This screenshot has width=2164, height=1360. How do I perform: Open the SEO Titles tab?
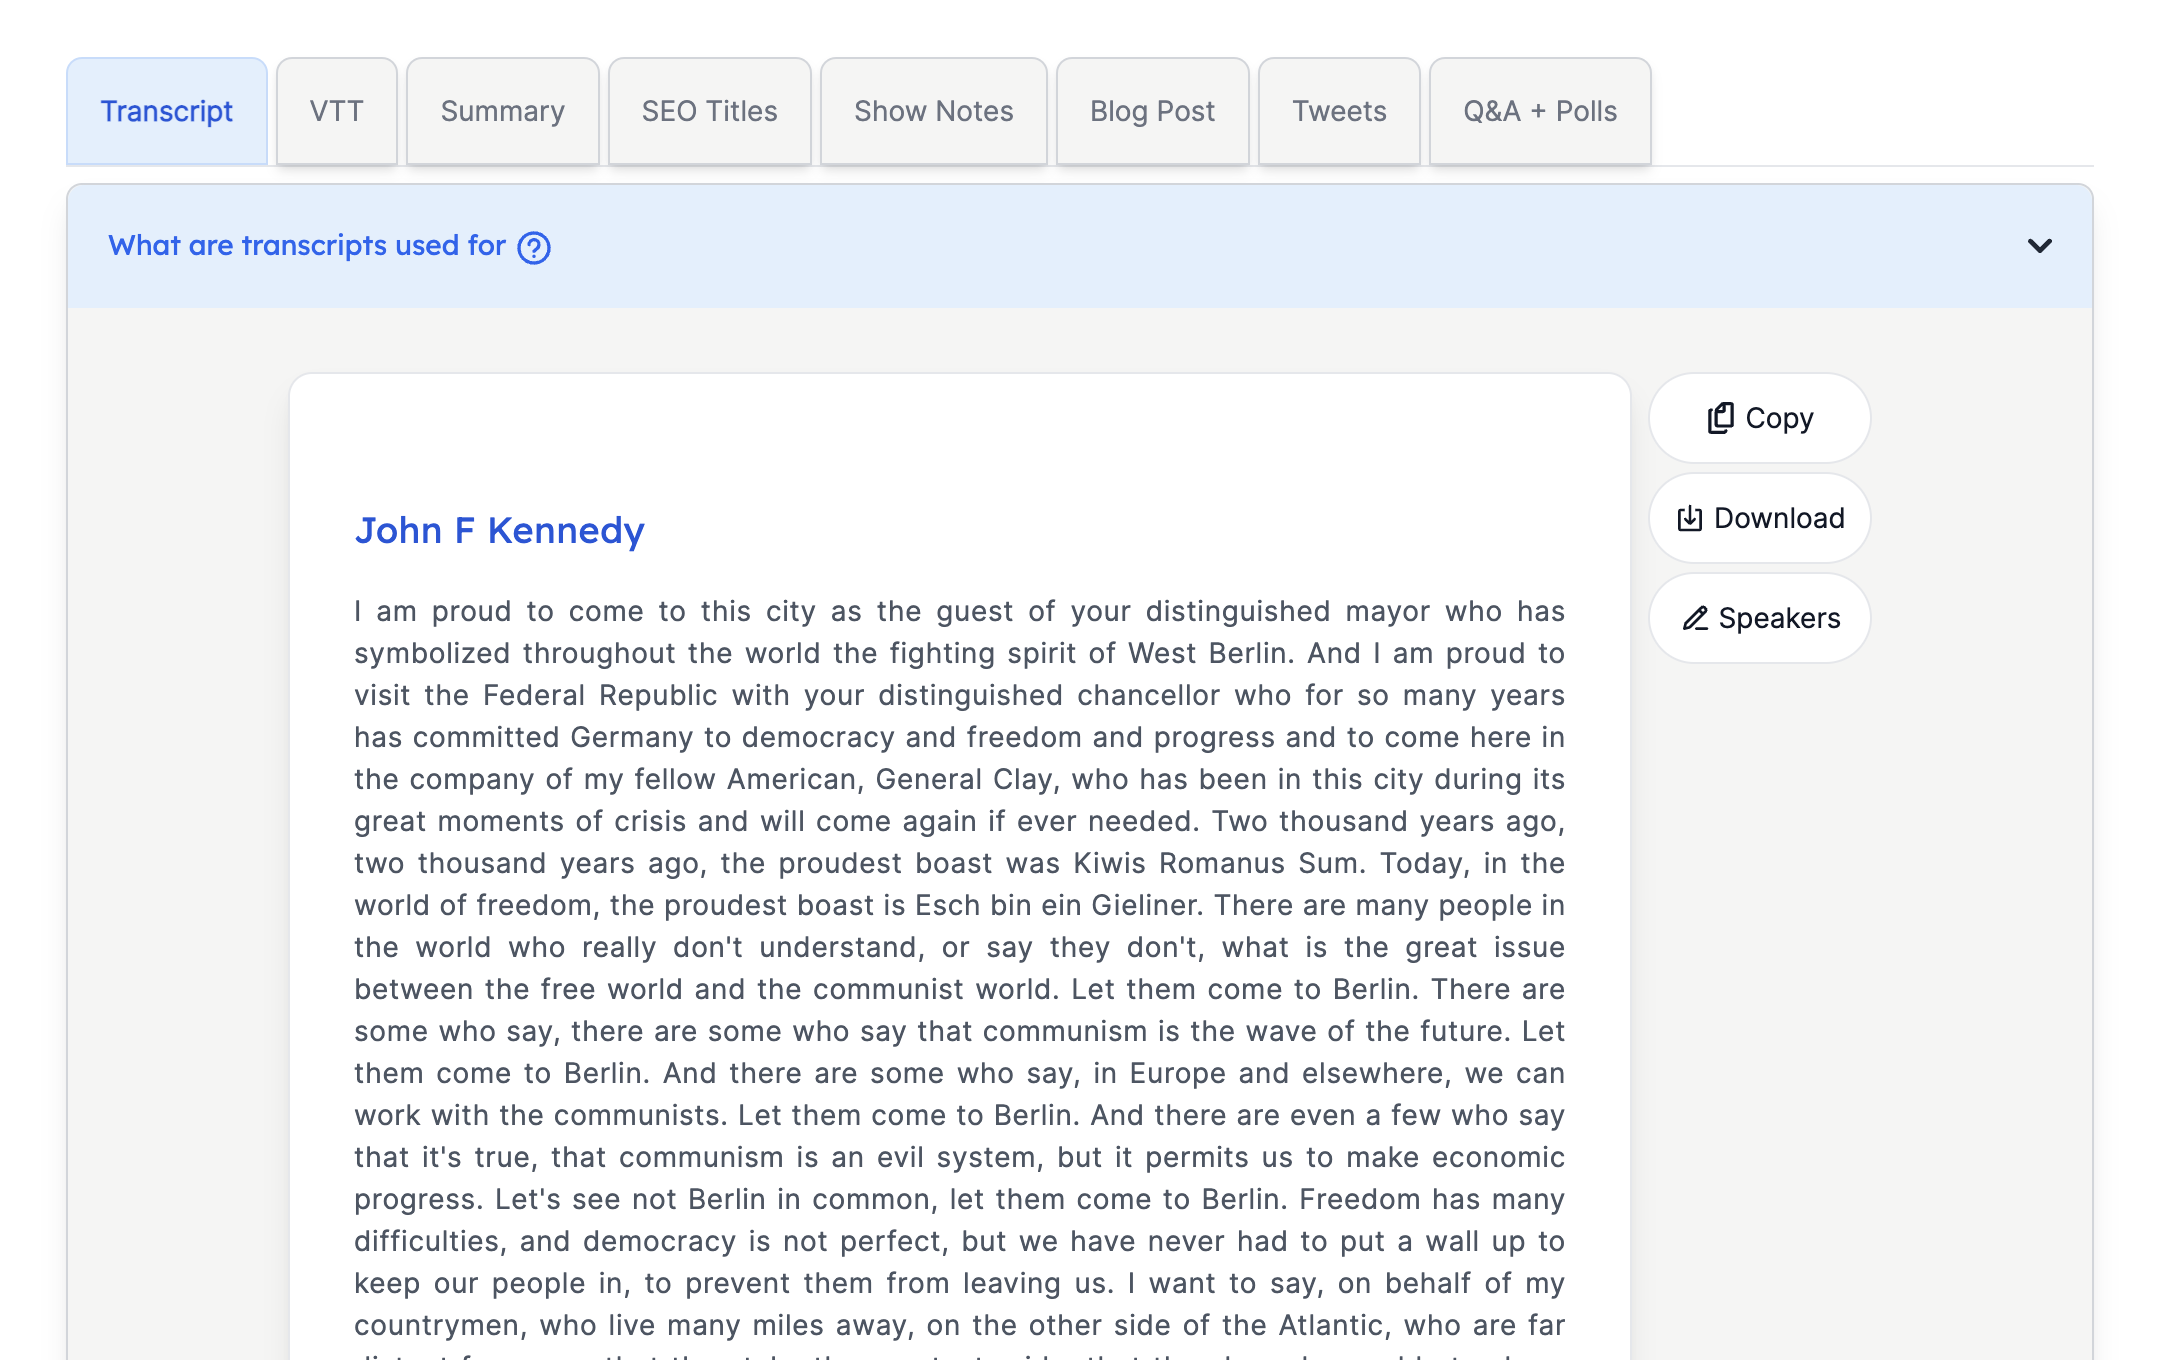(x=710, y=111)
